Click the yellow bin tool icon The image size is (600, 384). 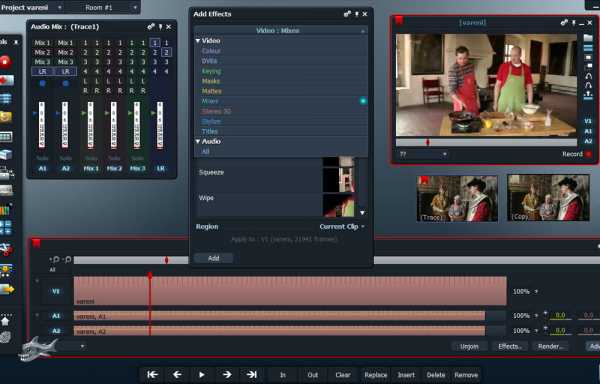point(5,117)
